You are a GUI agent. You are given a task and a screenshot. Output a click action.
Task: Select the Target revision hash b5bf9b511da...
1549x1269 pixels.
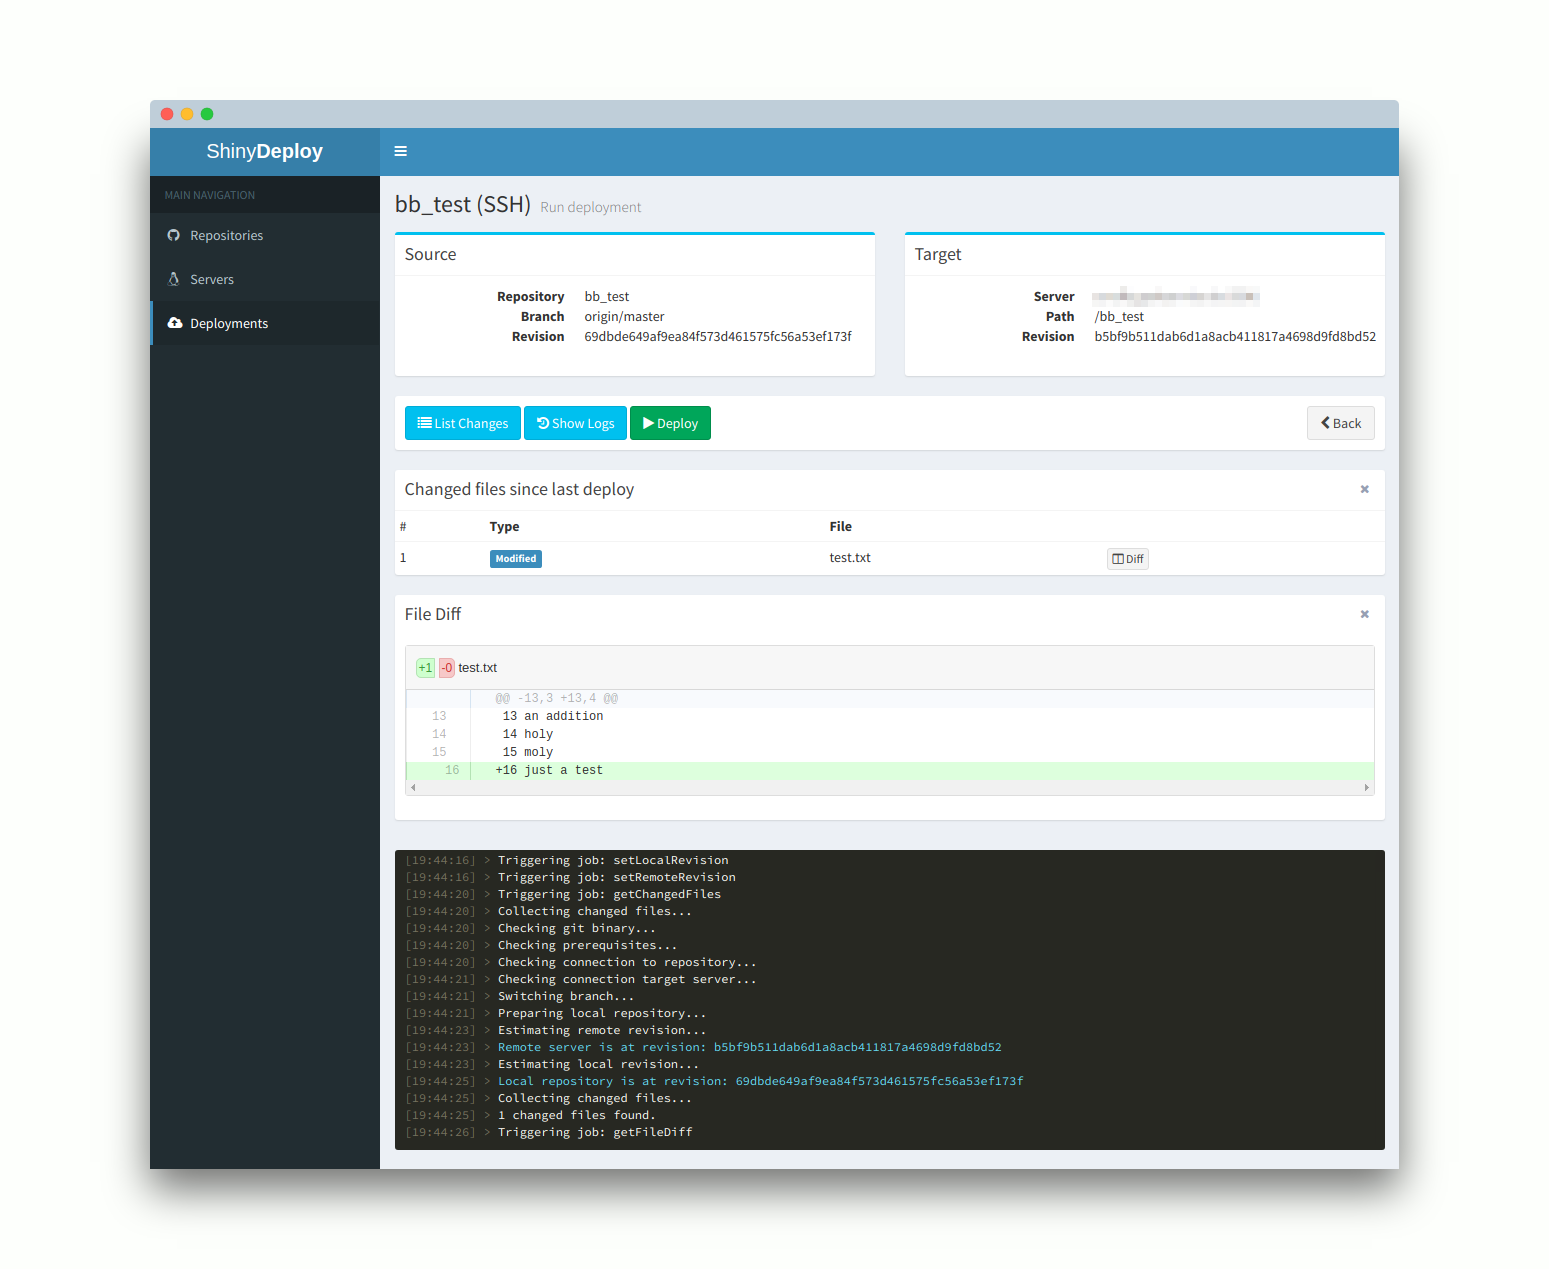tap(1235, 337)
